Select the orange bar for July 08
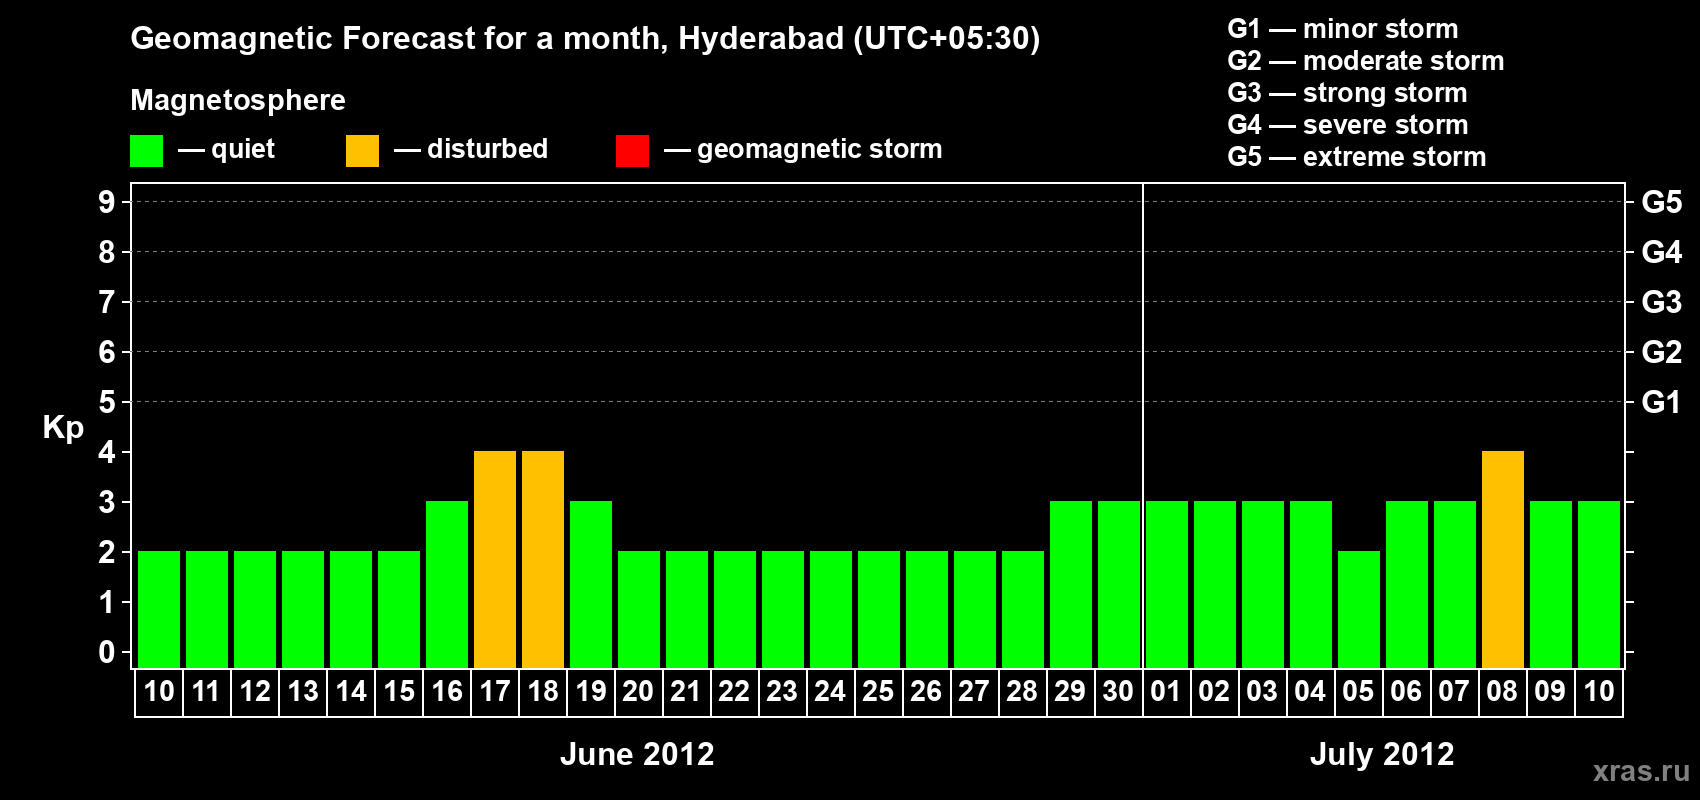The image size is (1700, 800). click(x=1503, y=559)
